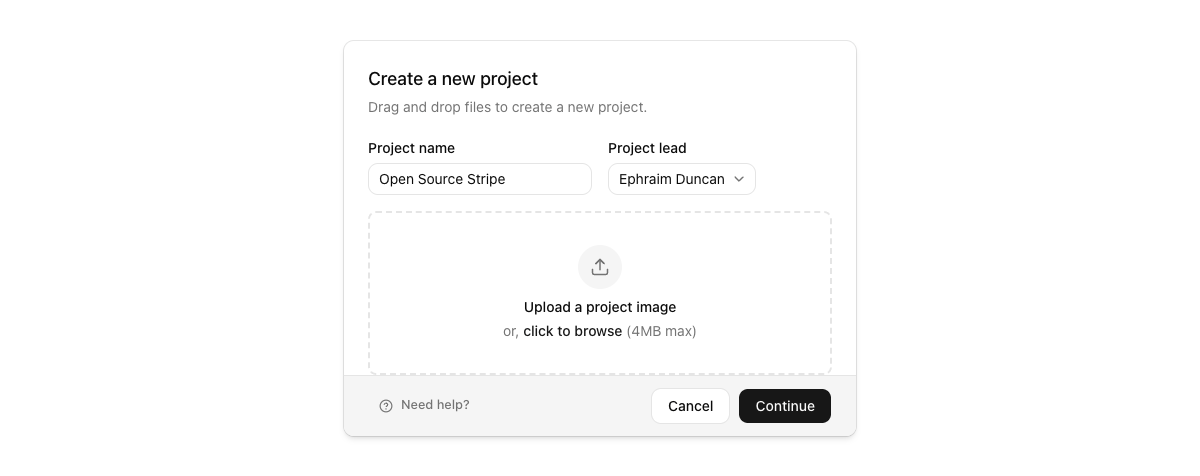
Task: Click the upload arrow icon
Action: tap(600, 267)
